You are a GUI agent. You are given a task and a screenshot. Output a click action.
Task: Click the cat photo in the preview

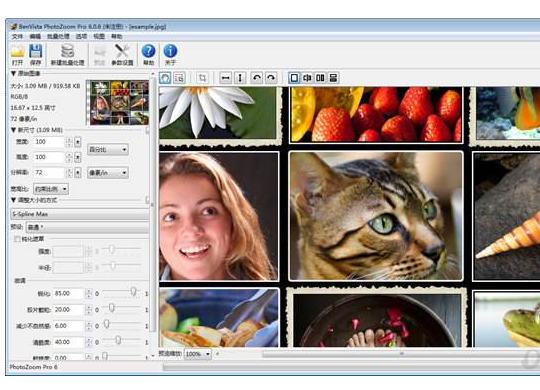tap(376, 216)
